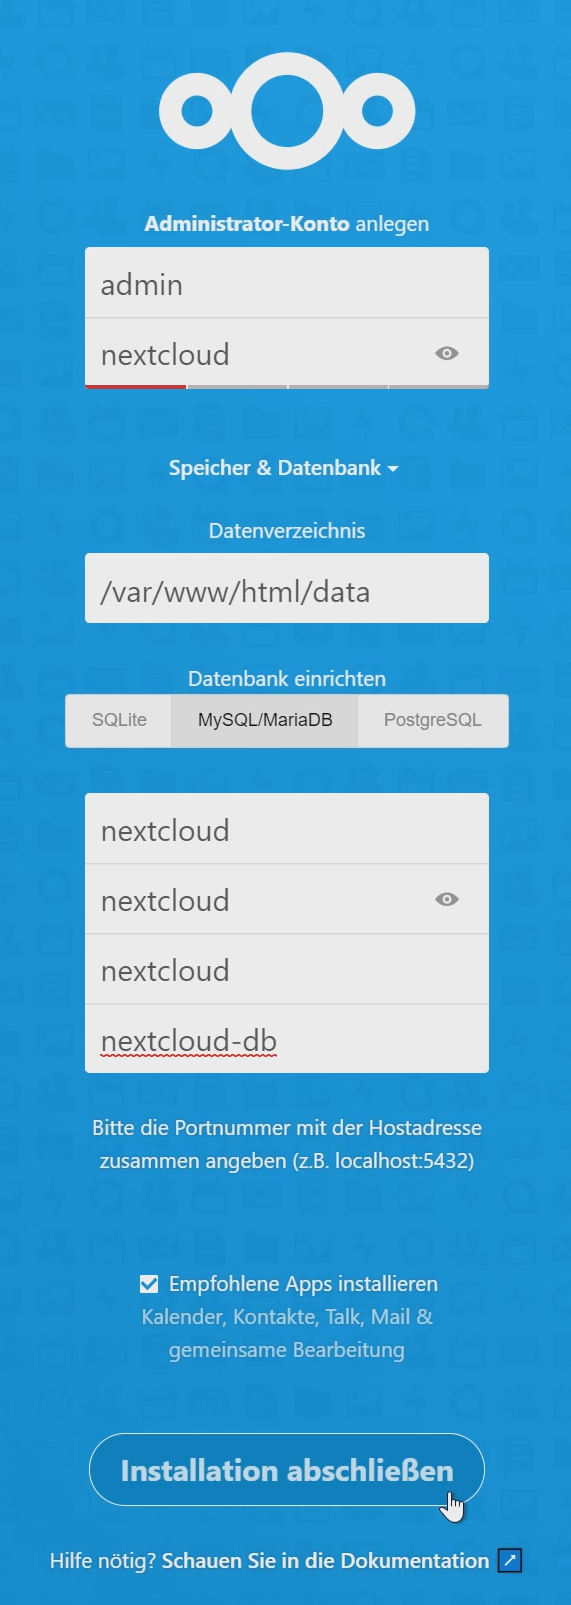Click the Administrator-Konto anlegen heading
This screenshot has width=571, height=1605.
[x=287, y=224]
